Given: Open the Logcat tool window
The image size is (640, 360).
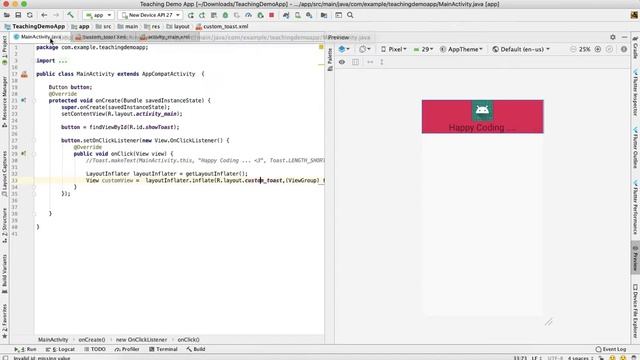Looking at the screenshot, I should pyautogui.click(x=60, y=349).
